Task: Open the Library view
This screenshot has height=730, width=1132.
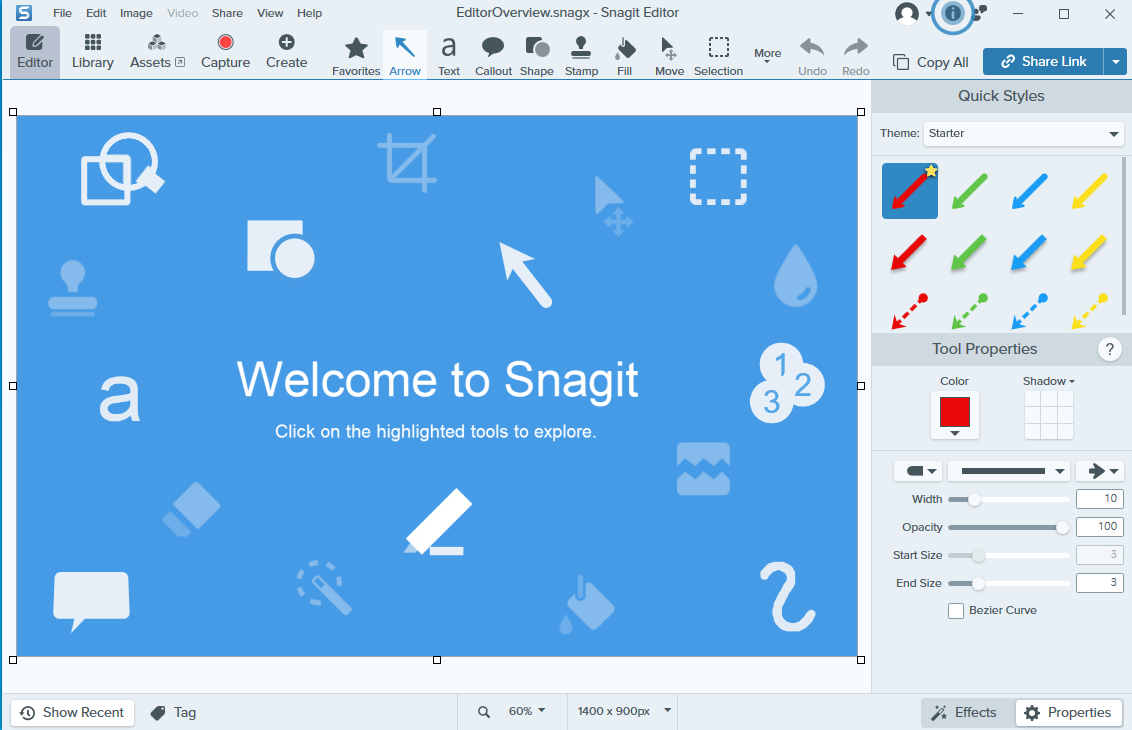Action: click(92, 51)
